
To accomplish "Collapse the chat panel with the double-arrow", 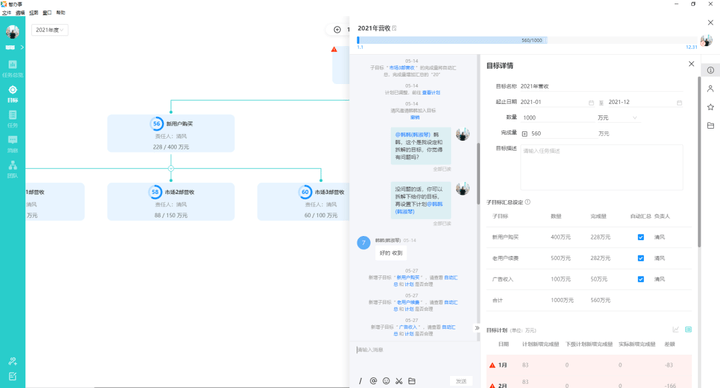I will tap(477, 328).
